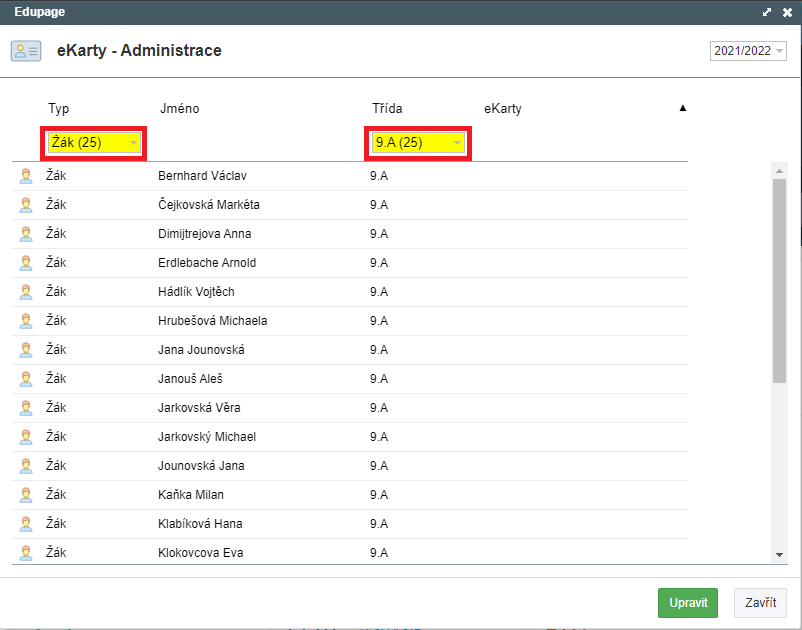Select the Jarkovský Michael row

(x=350, y=437)
